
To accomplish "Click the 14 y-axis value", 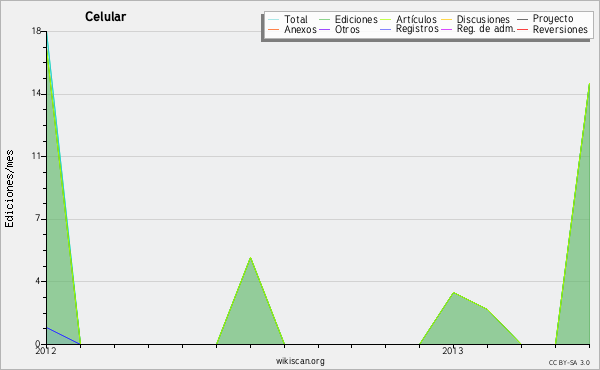I will [x=36, y=93].
